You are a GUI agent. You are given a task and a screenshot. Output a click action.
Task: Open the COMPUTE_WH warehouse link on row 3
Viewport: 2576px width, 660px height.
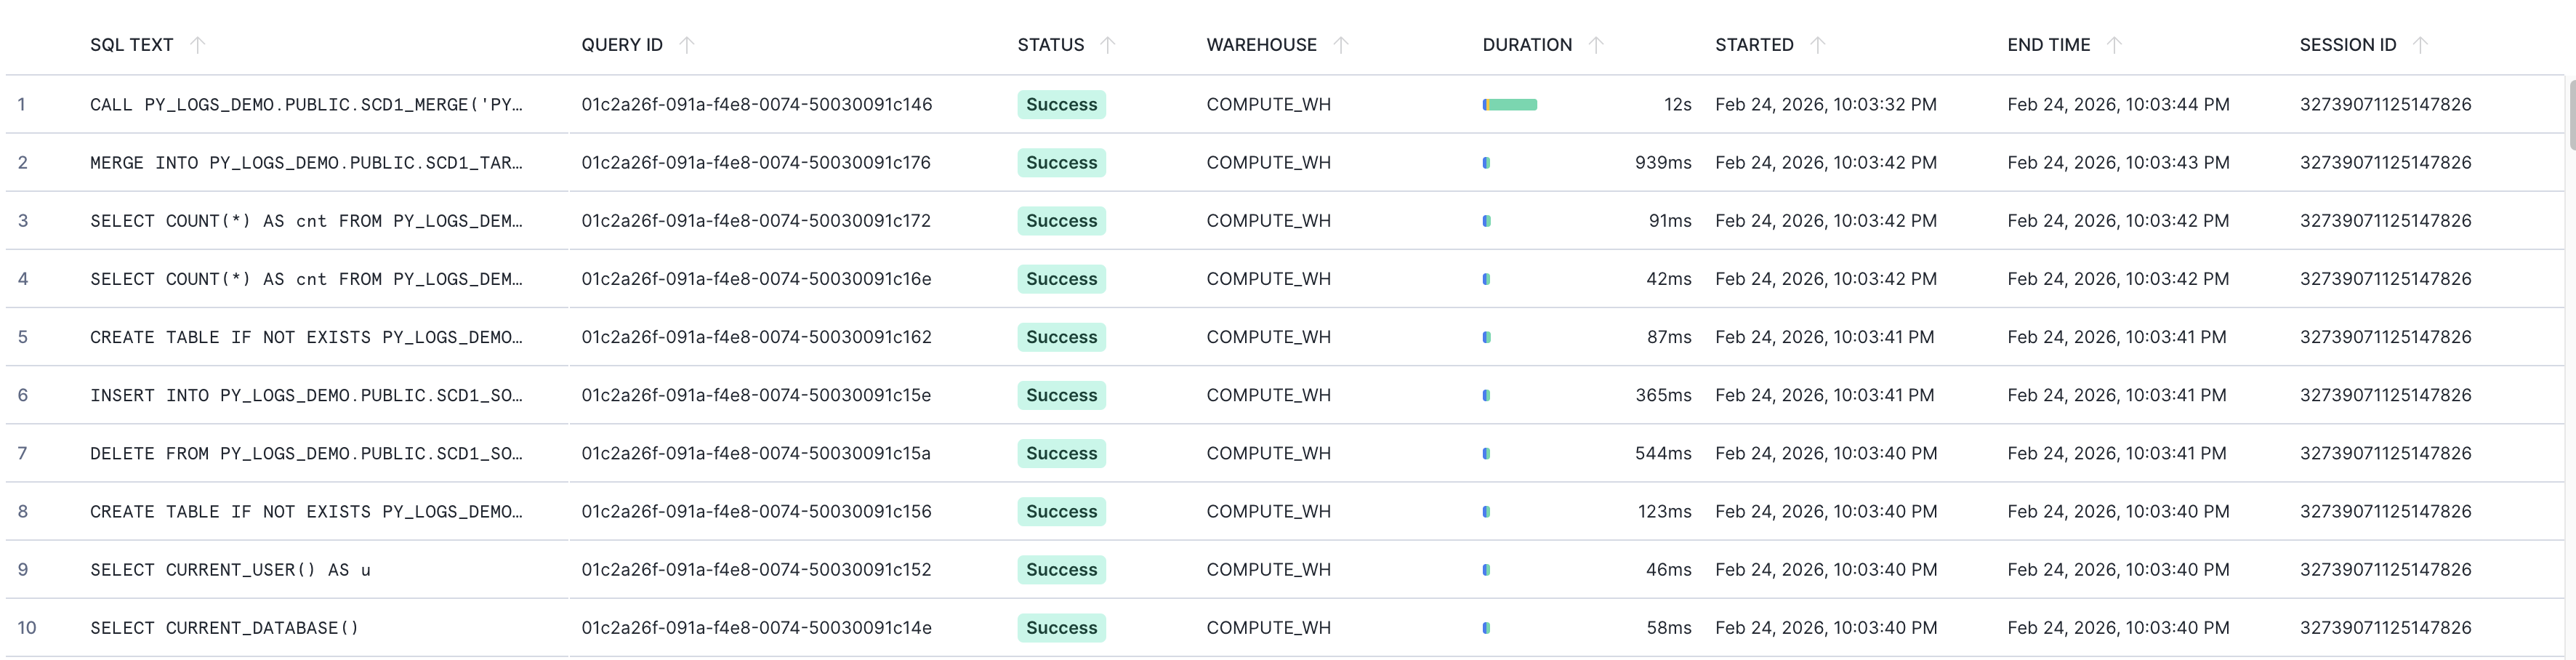[1269, 220]
